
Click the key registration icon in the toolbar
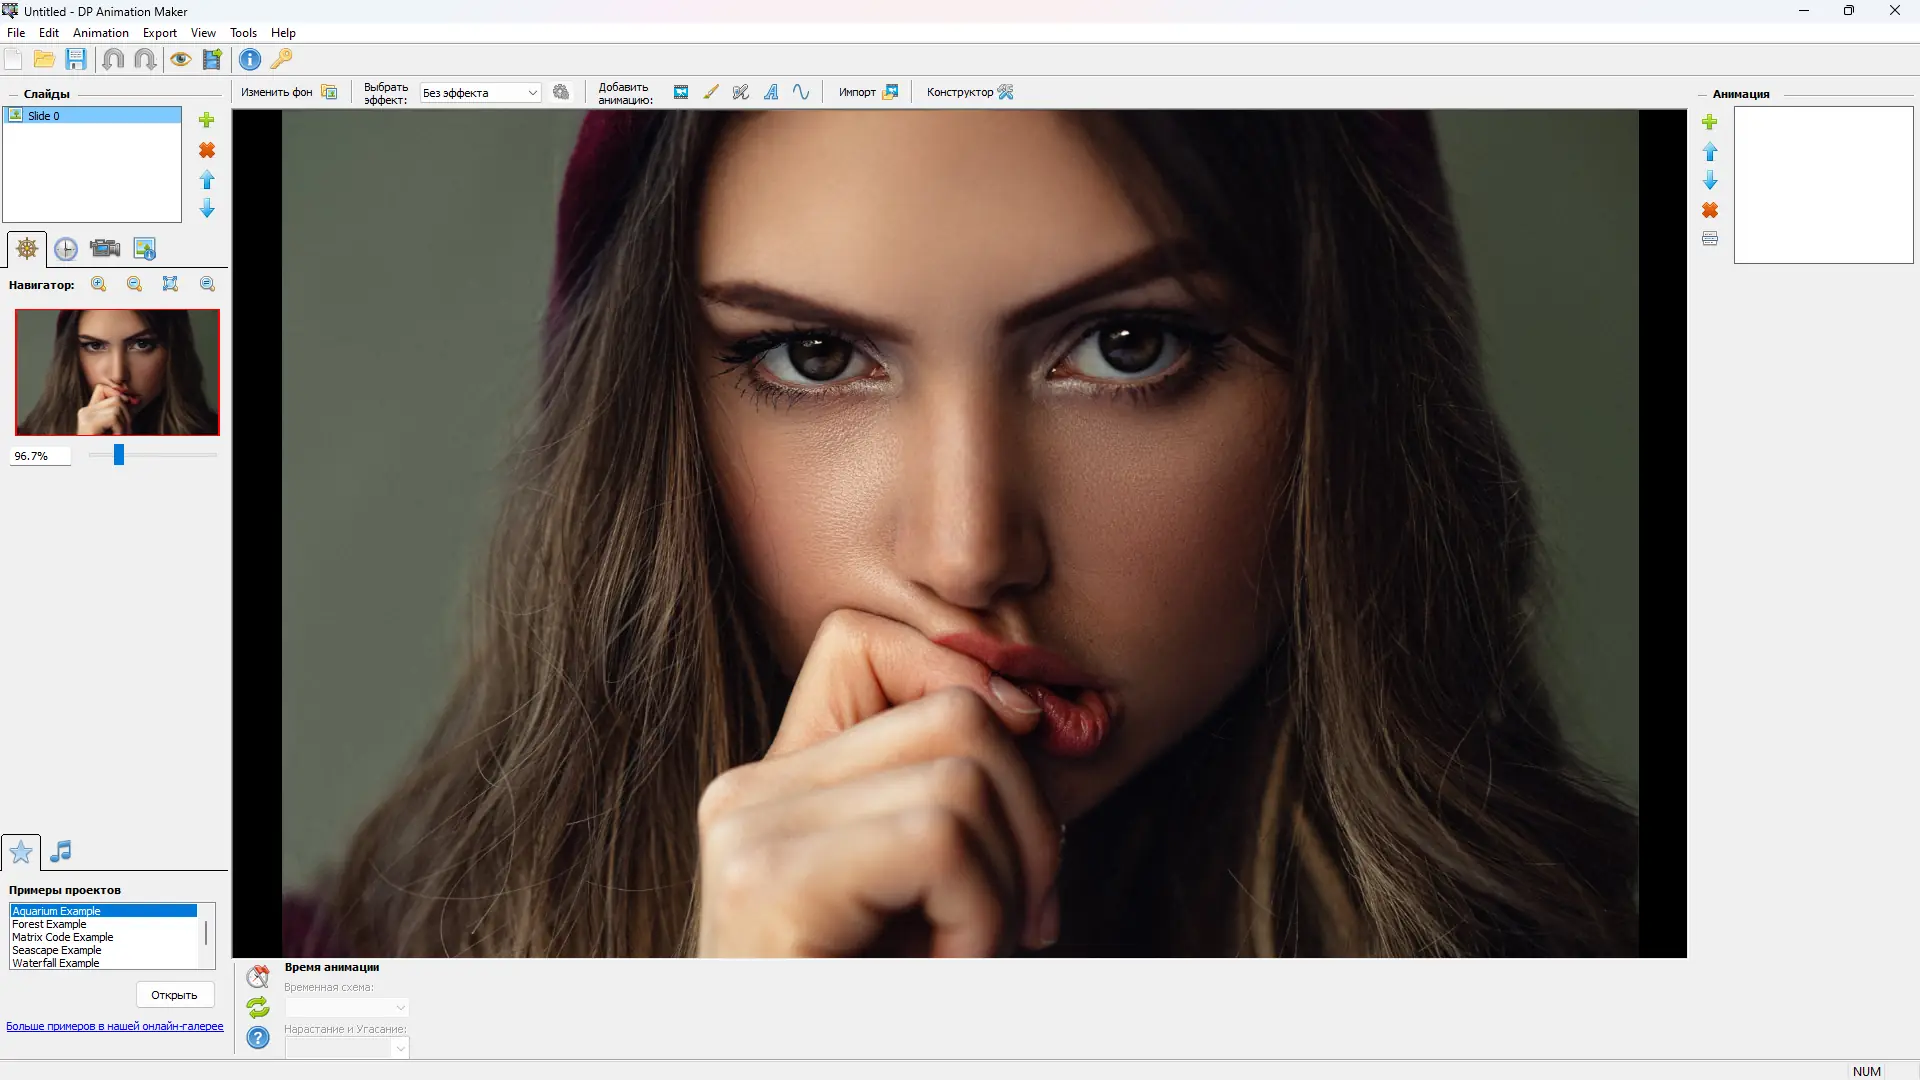(282, 59)
